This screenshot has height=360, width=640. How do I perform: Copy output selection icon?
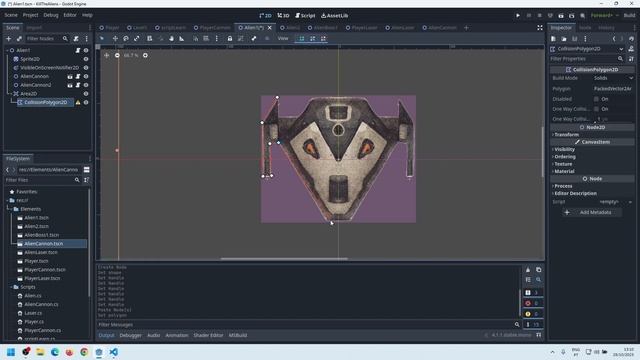[x=538, y=270]
